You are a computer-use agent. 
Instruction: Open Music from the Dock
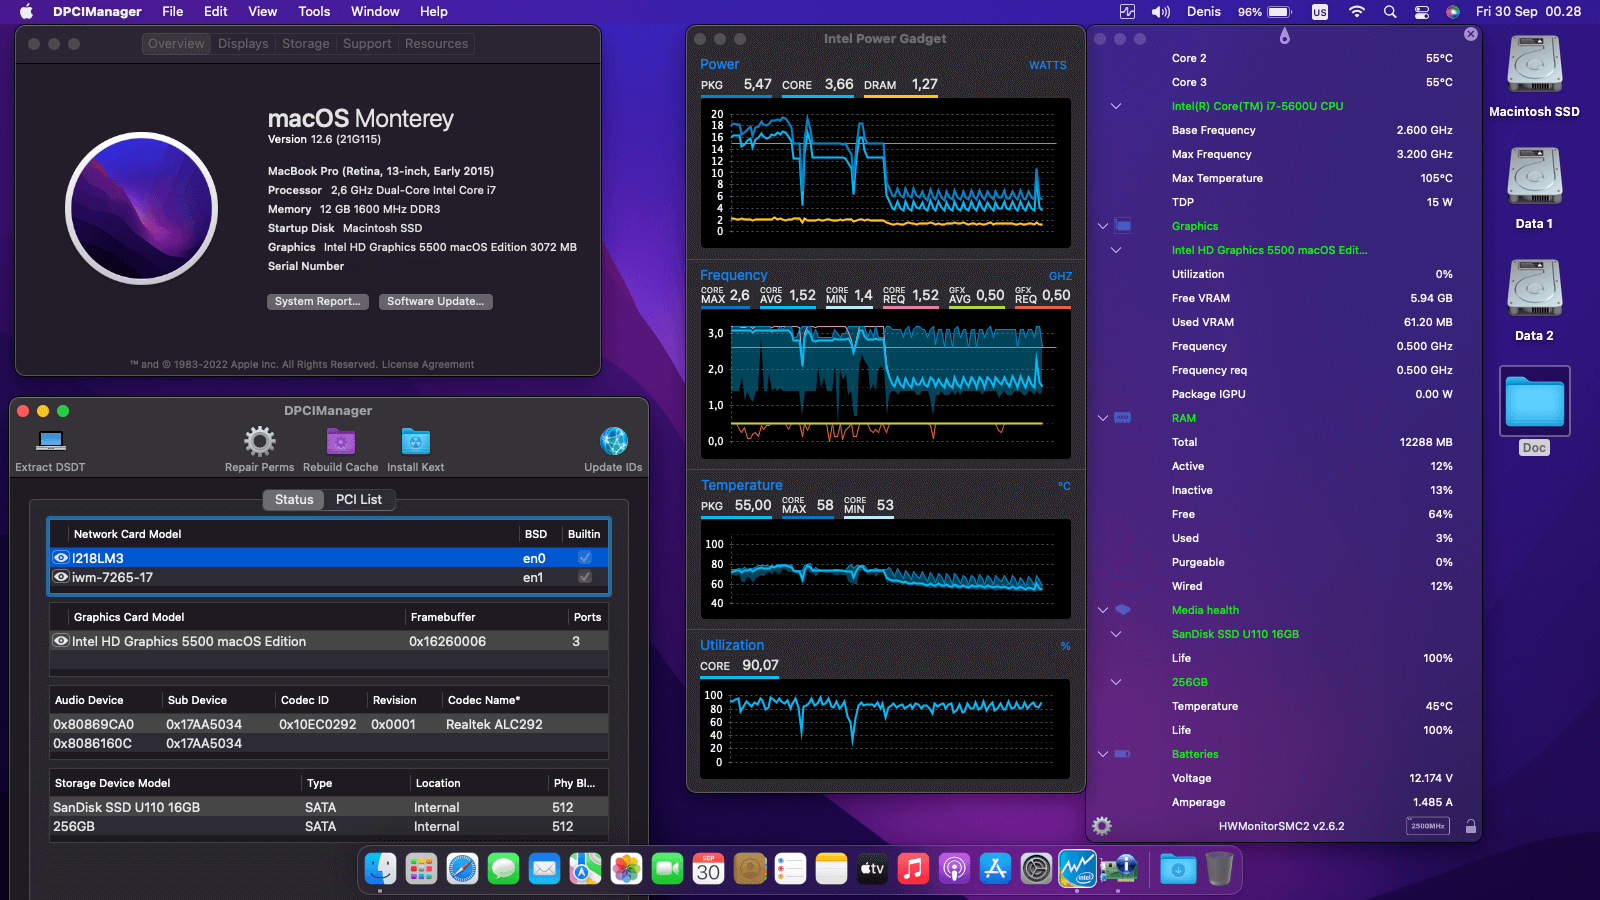coord(913,868)
